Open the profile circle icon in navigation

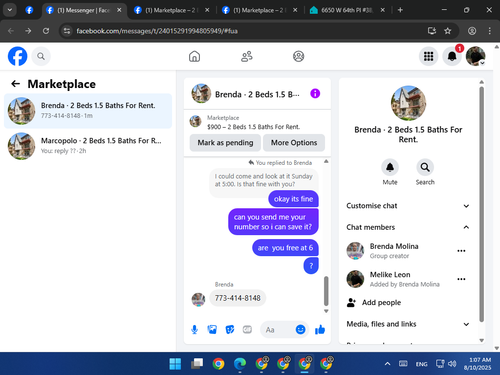(x=298, y=56)
